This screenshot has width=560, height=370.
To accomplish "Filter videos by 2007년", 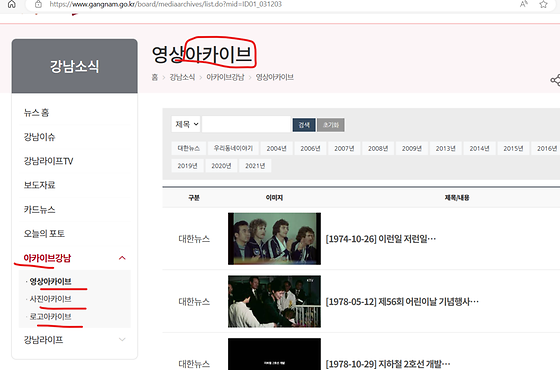I will [x=344, y=148].
